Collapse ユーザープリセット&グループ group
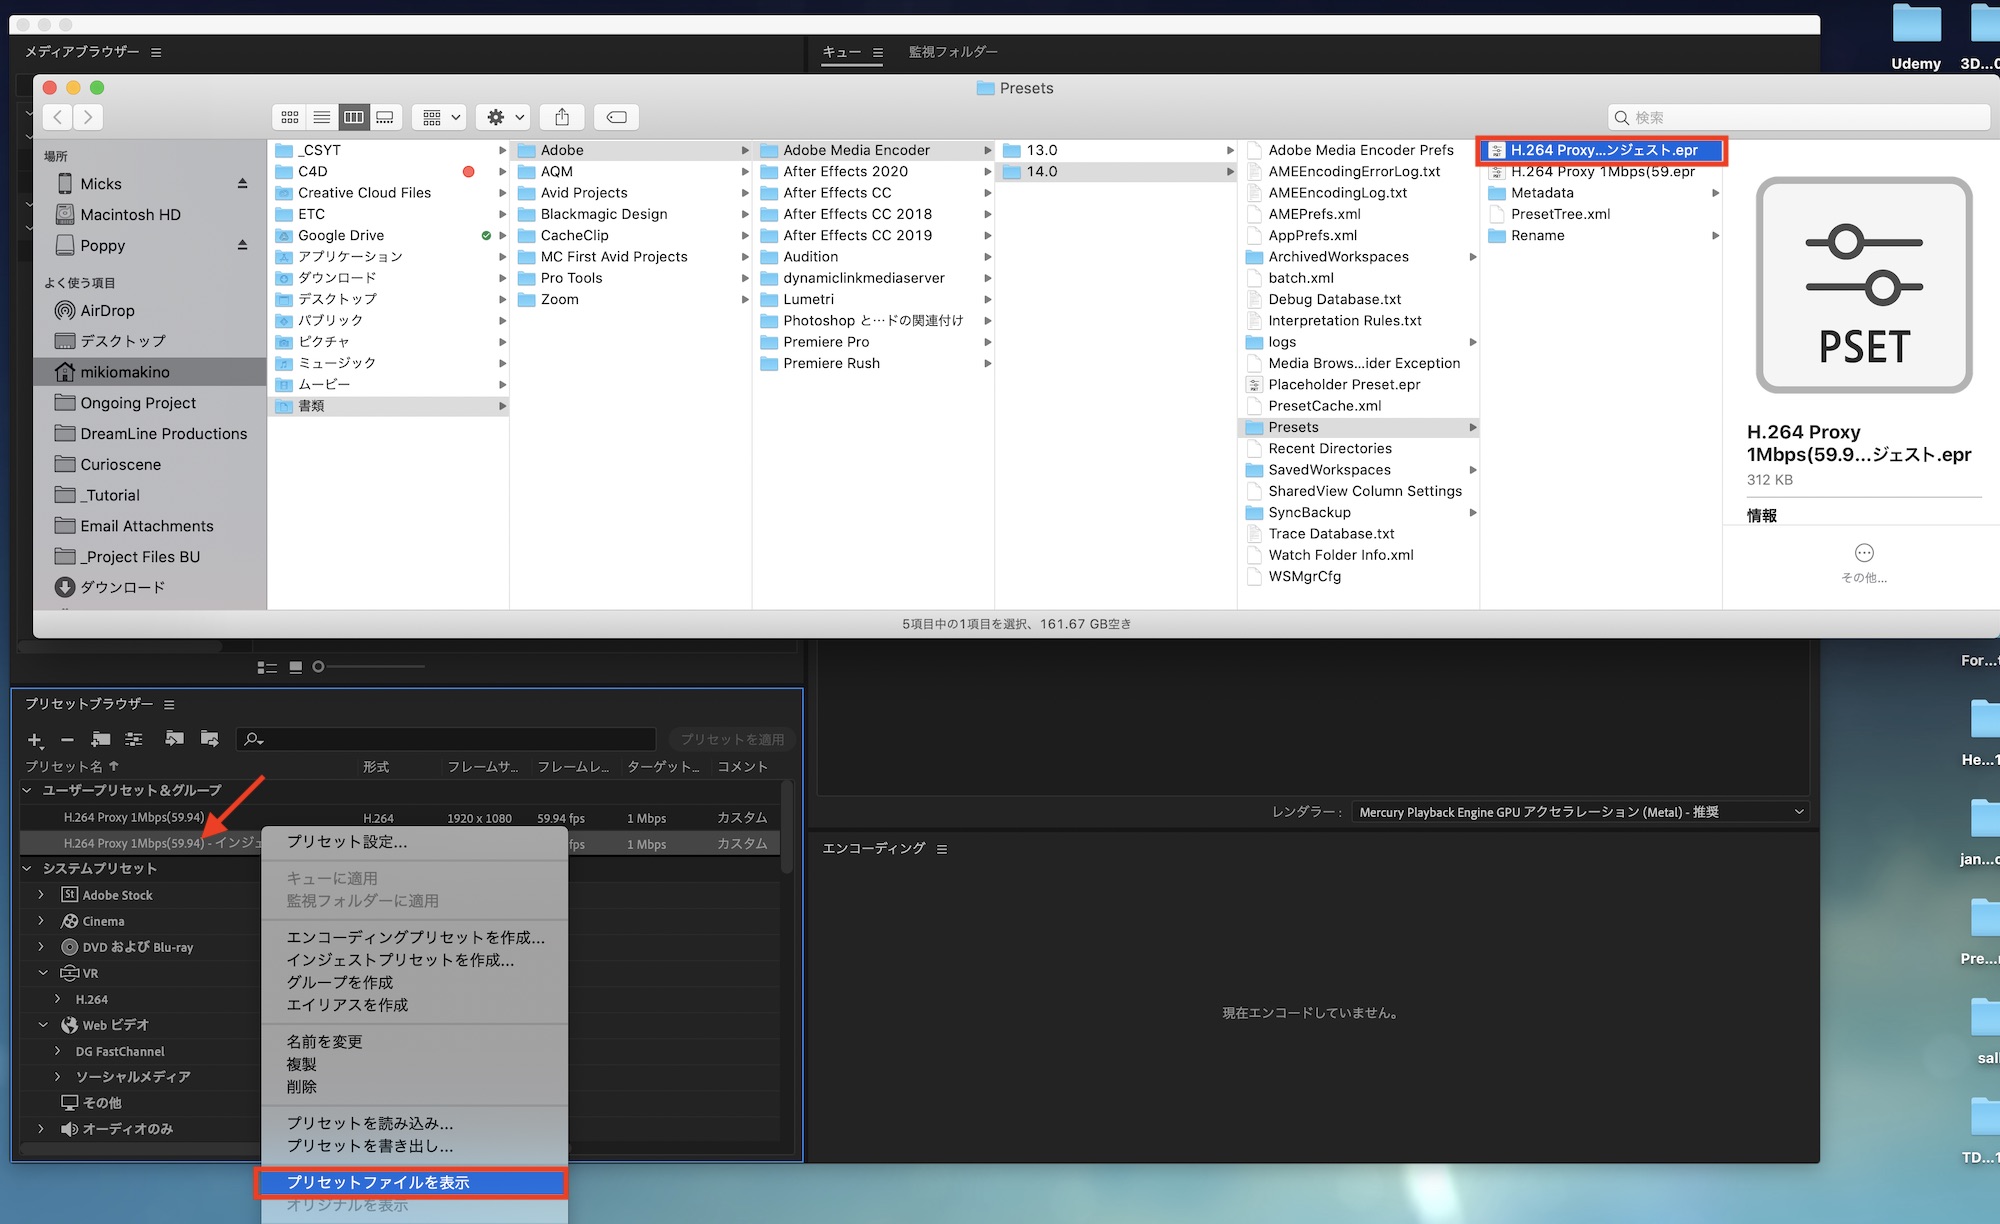The height and width of the screenshot is (1224, 2000). (27, 790)
